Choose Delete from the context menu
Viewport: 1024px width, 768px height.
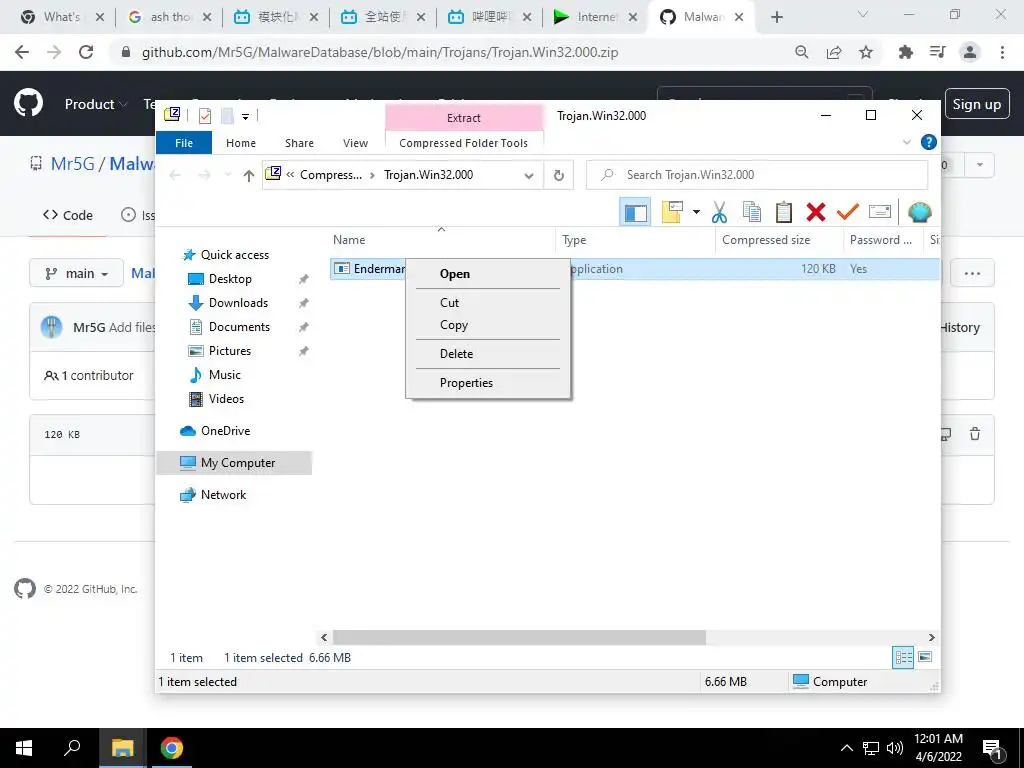[488, 353]
